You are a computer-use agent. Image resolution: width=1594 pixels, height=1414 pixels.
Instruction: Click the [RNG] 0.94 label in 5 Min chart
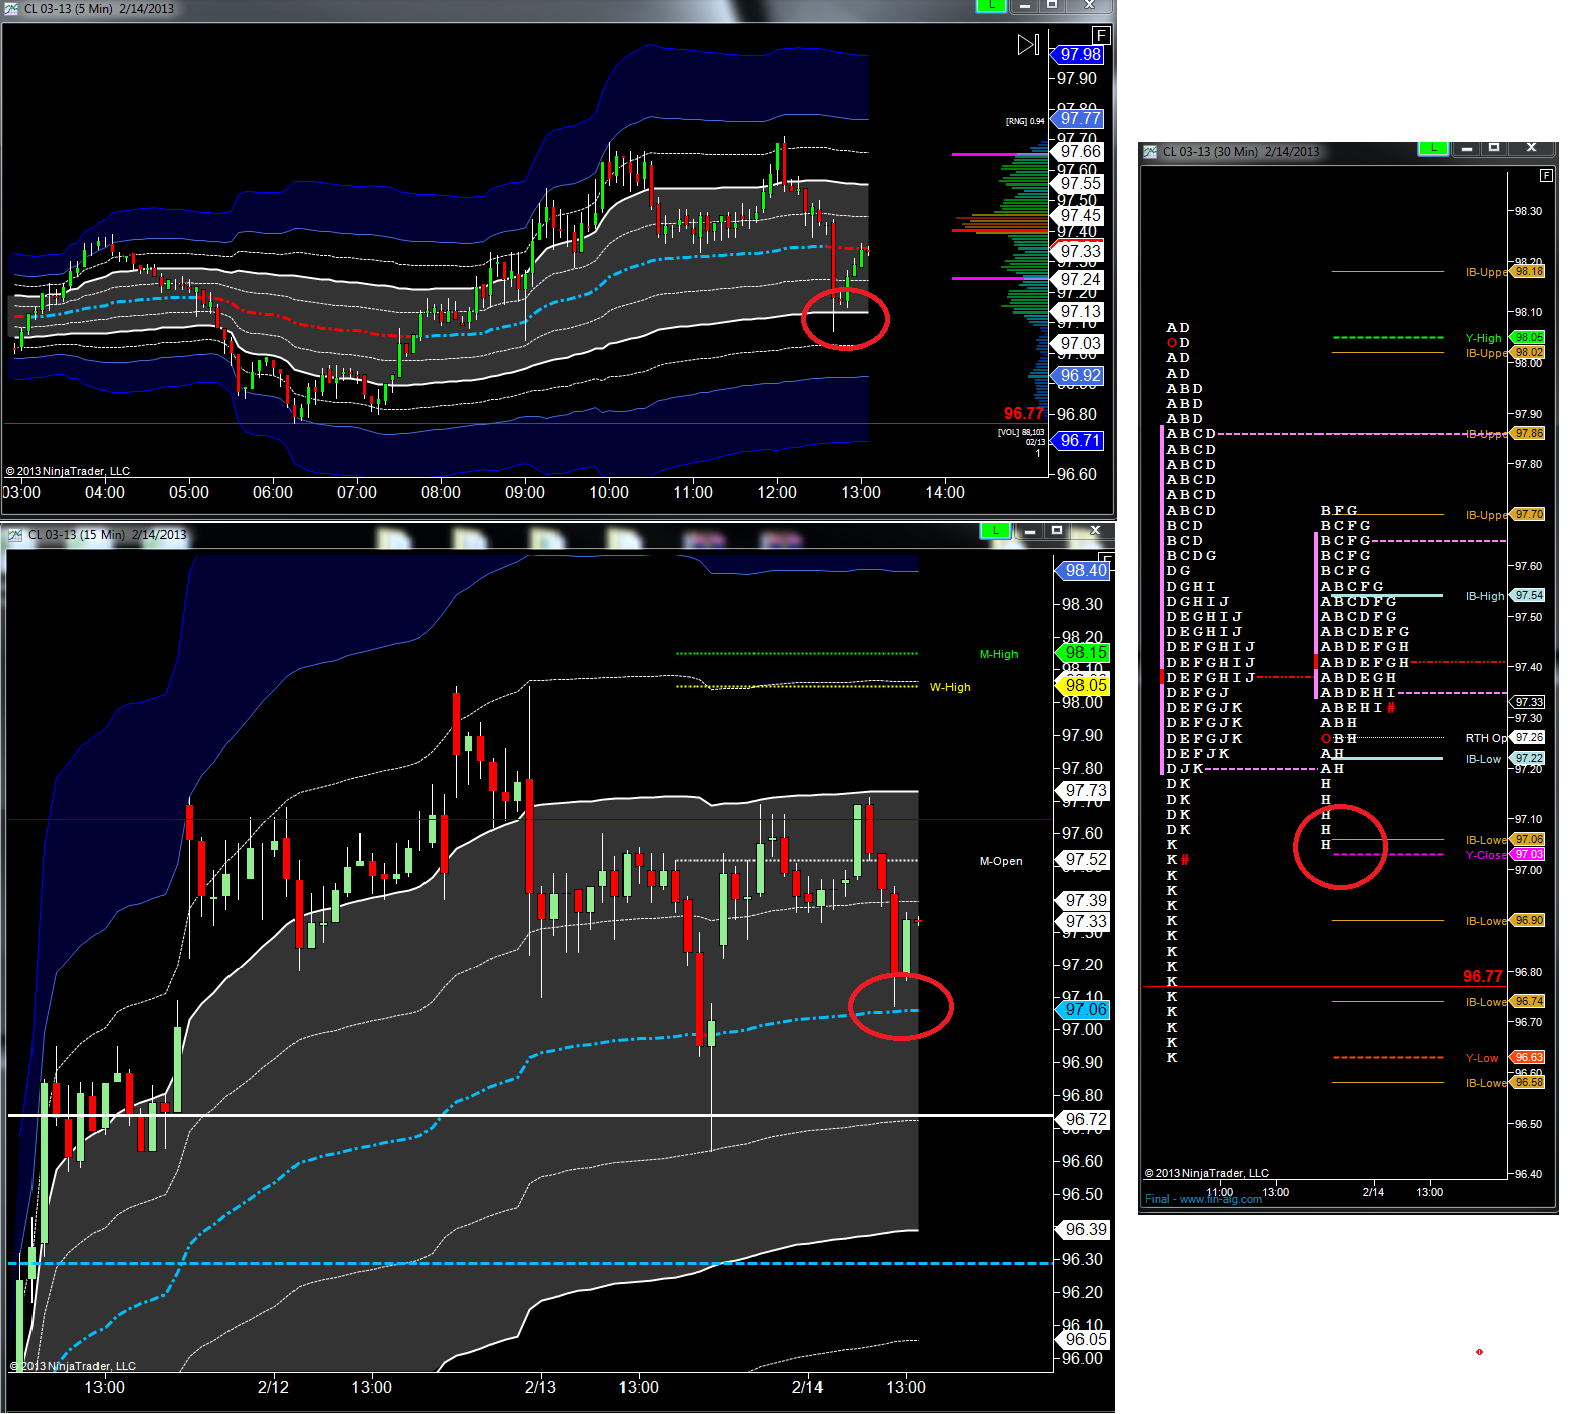click(x=1025, y=121)
